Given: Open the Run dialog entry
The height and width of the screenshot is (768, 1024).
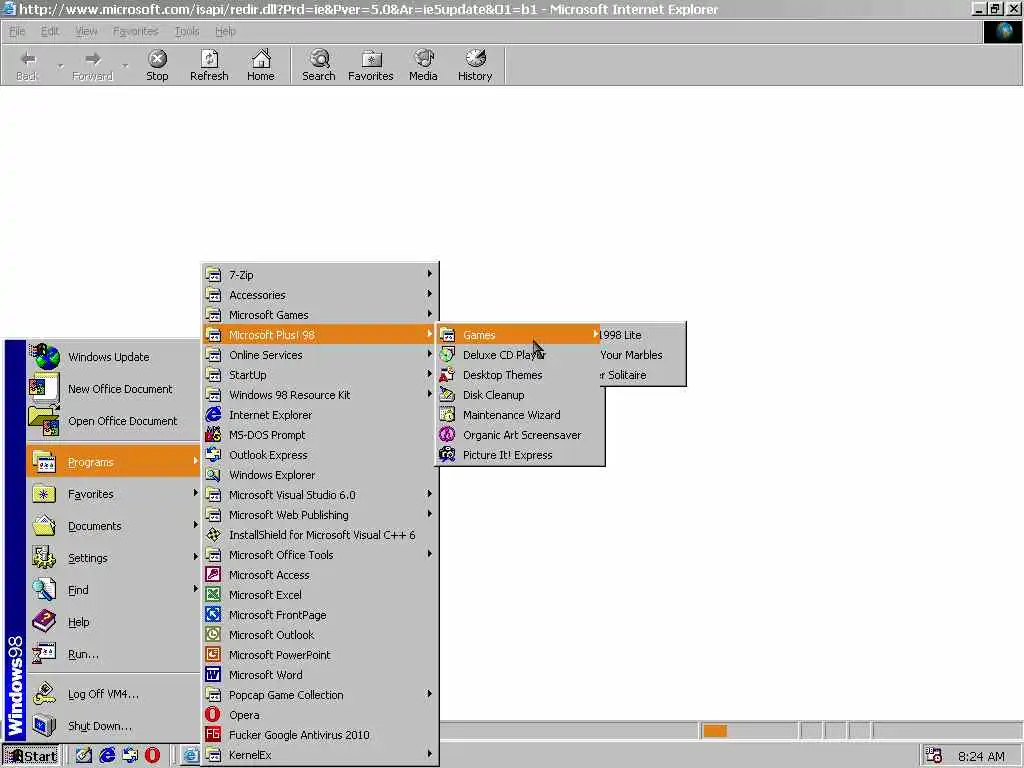Looking at the screenshot, I should pyautogui.click(x=114, y=654).
